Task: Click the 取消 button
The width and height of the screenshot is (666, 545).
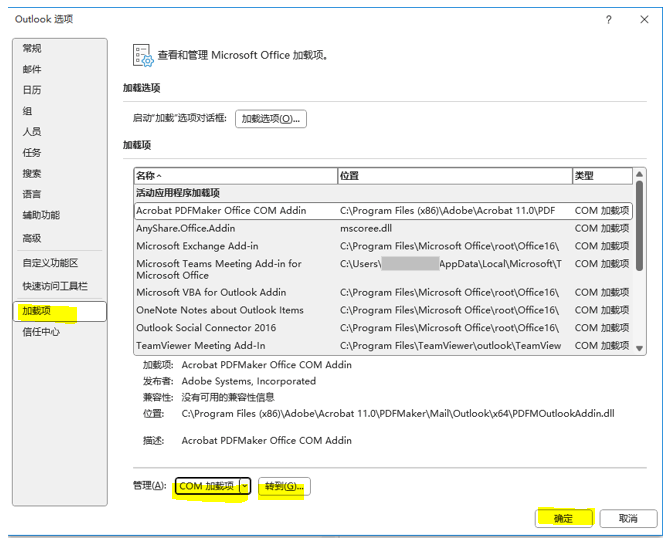Action: coord(628,519)
